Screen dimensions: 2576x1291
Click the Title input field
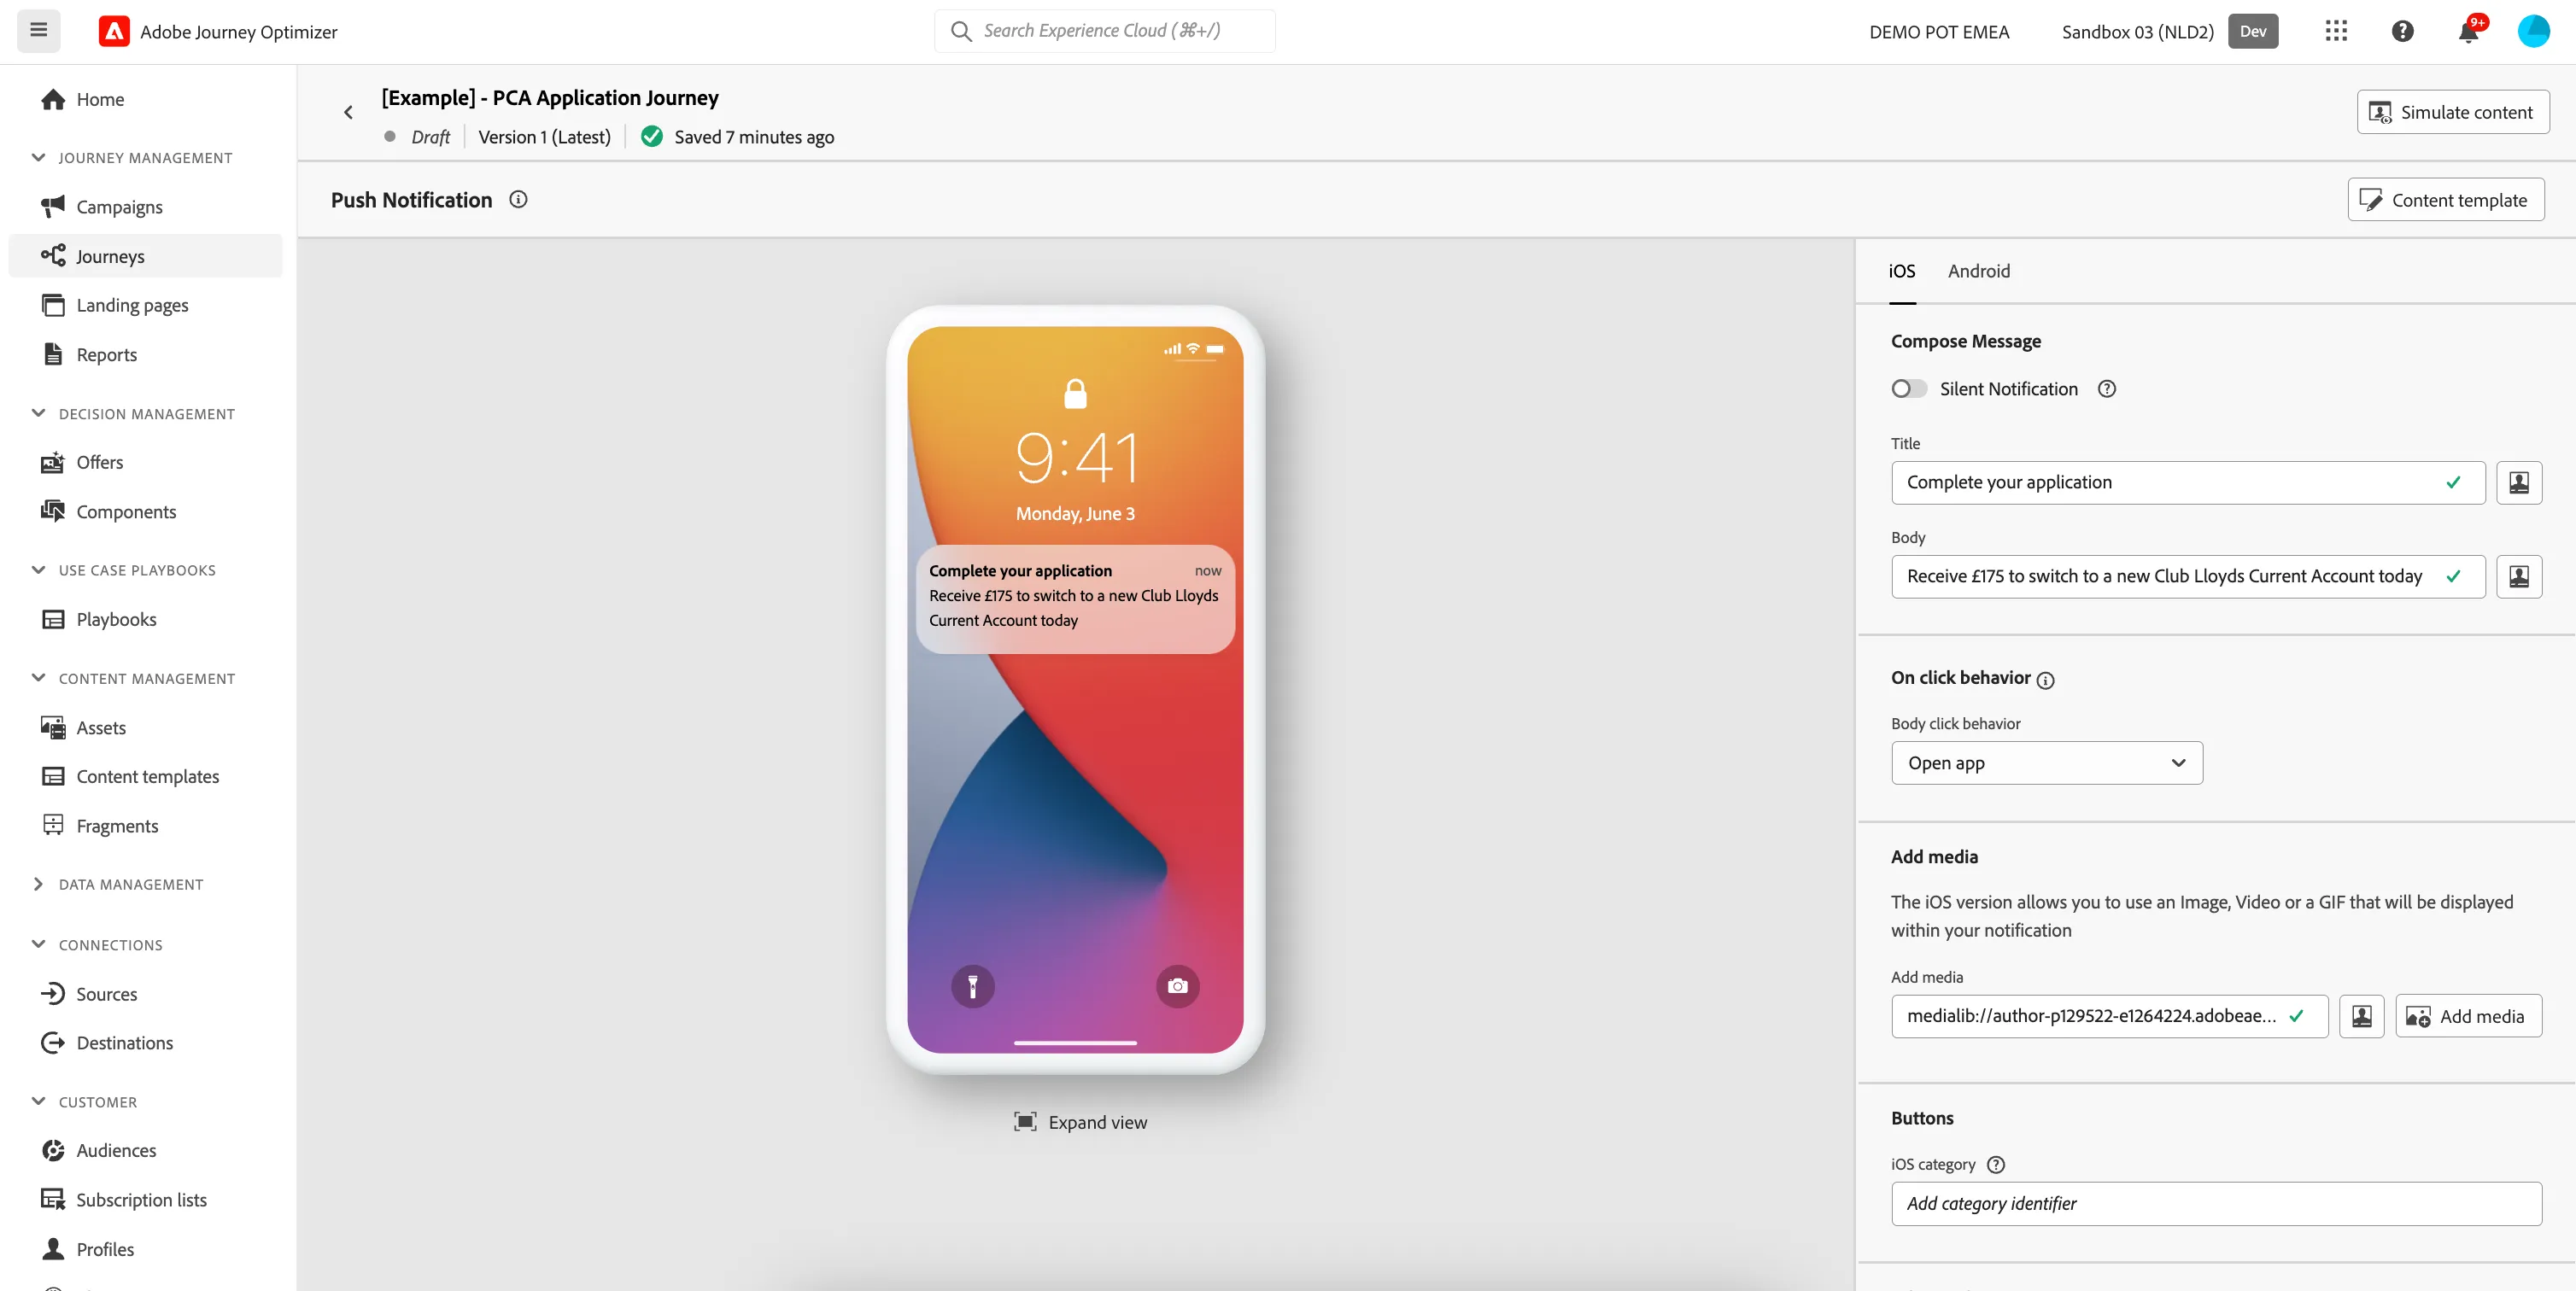tap(2187, 483)
